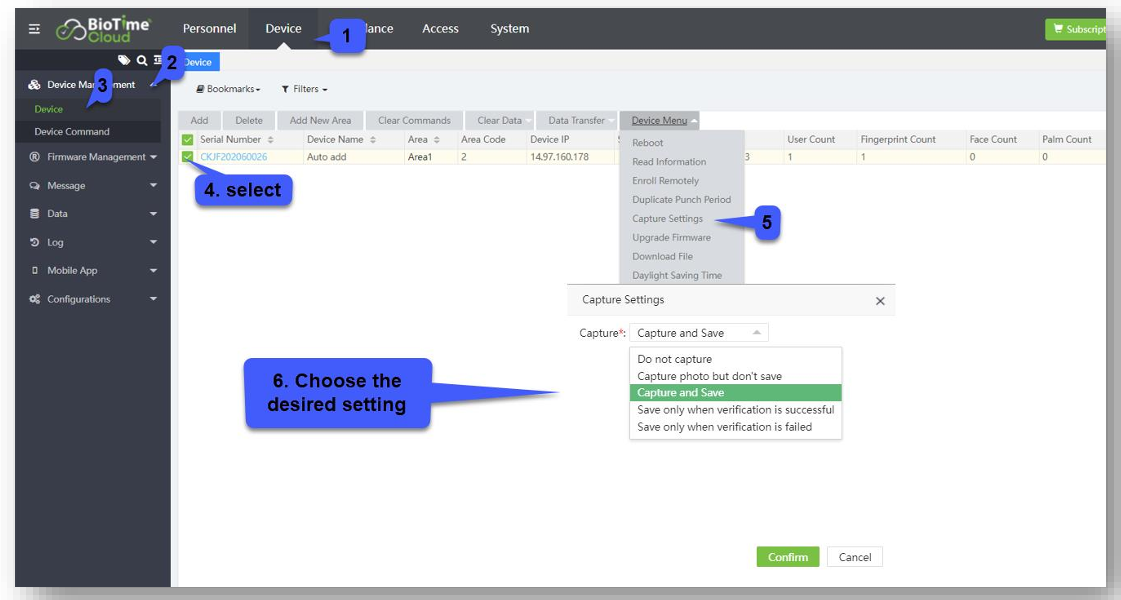Click the Data database icon in sidebar

tap(35, 214)
